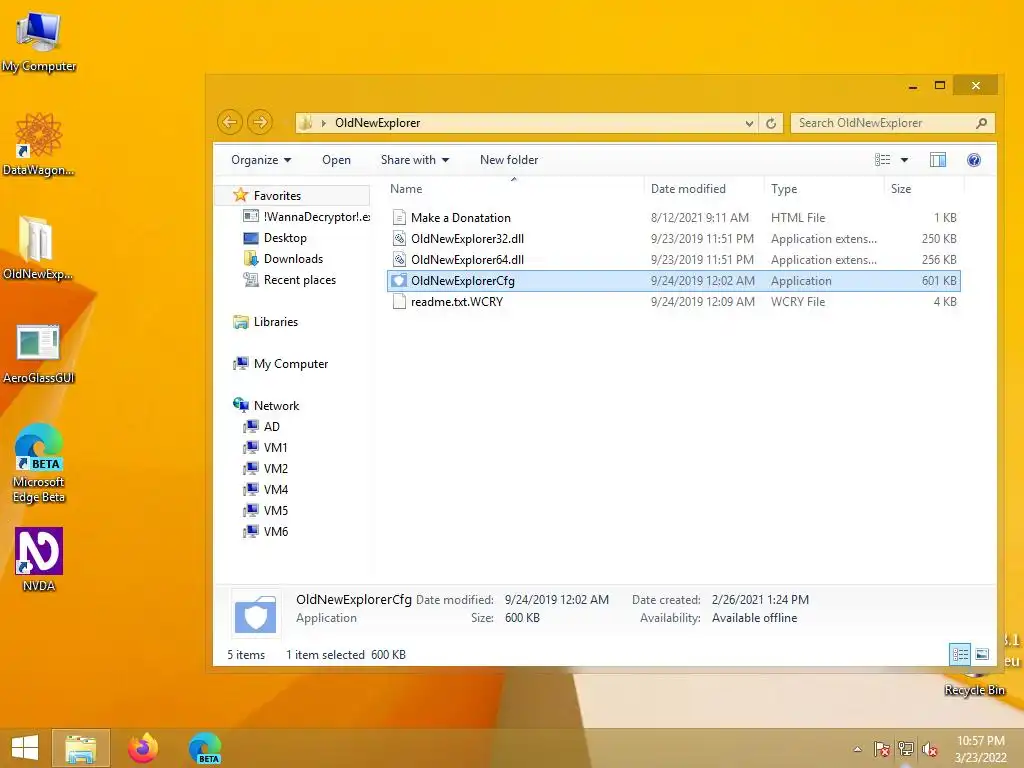
Task: Click OldNewExplorer in address bar
Action: point(377,123)
